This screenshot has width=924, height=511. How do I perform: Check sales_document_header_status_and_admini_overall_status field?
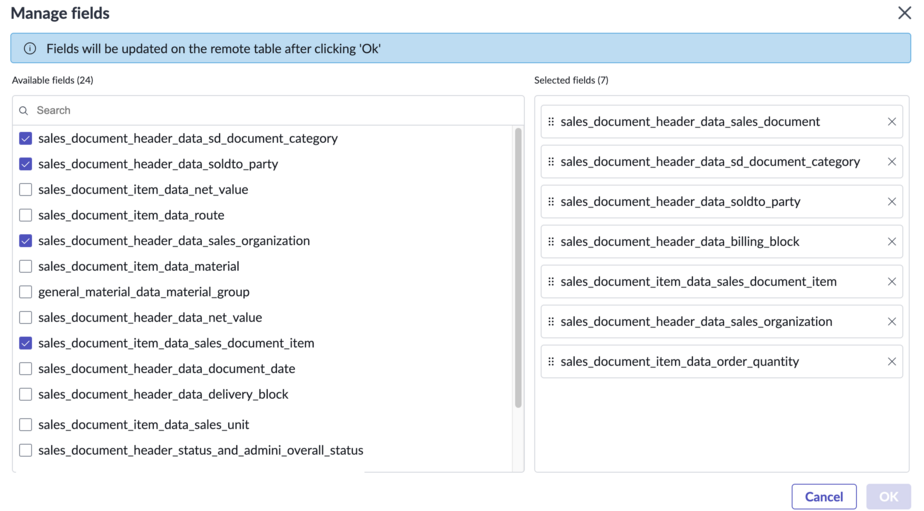pyautogui.click(x=25, y=450)
